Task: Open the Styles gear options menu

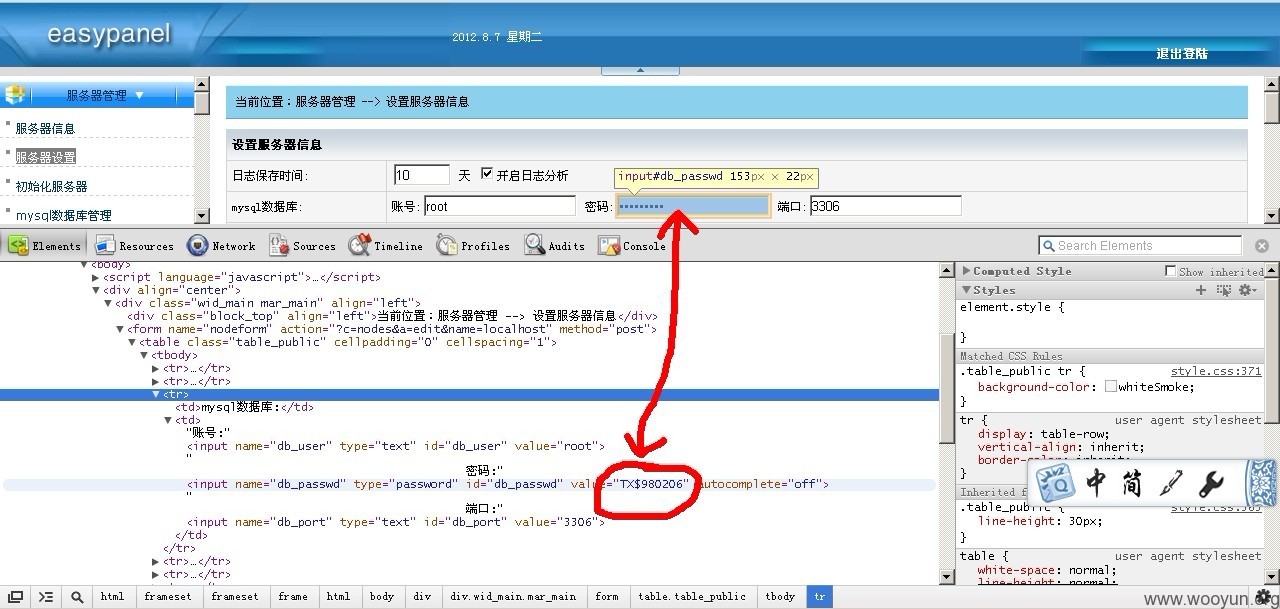Action: [1247, 290]
